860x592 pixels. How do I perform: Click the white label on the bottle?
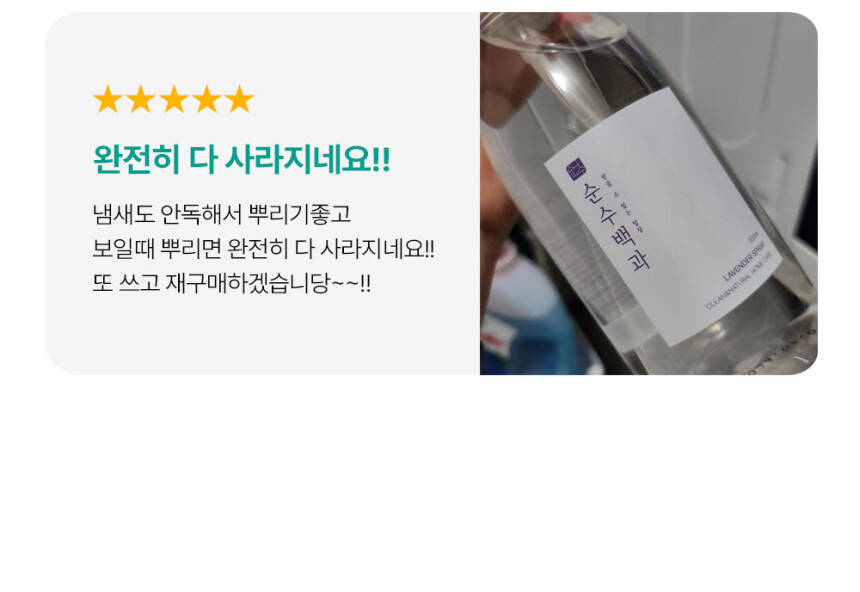click(664, 217)
